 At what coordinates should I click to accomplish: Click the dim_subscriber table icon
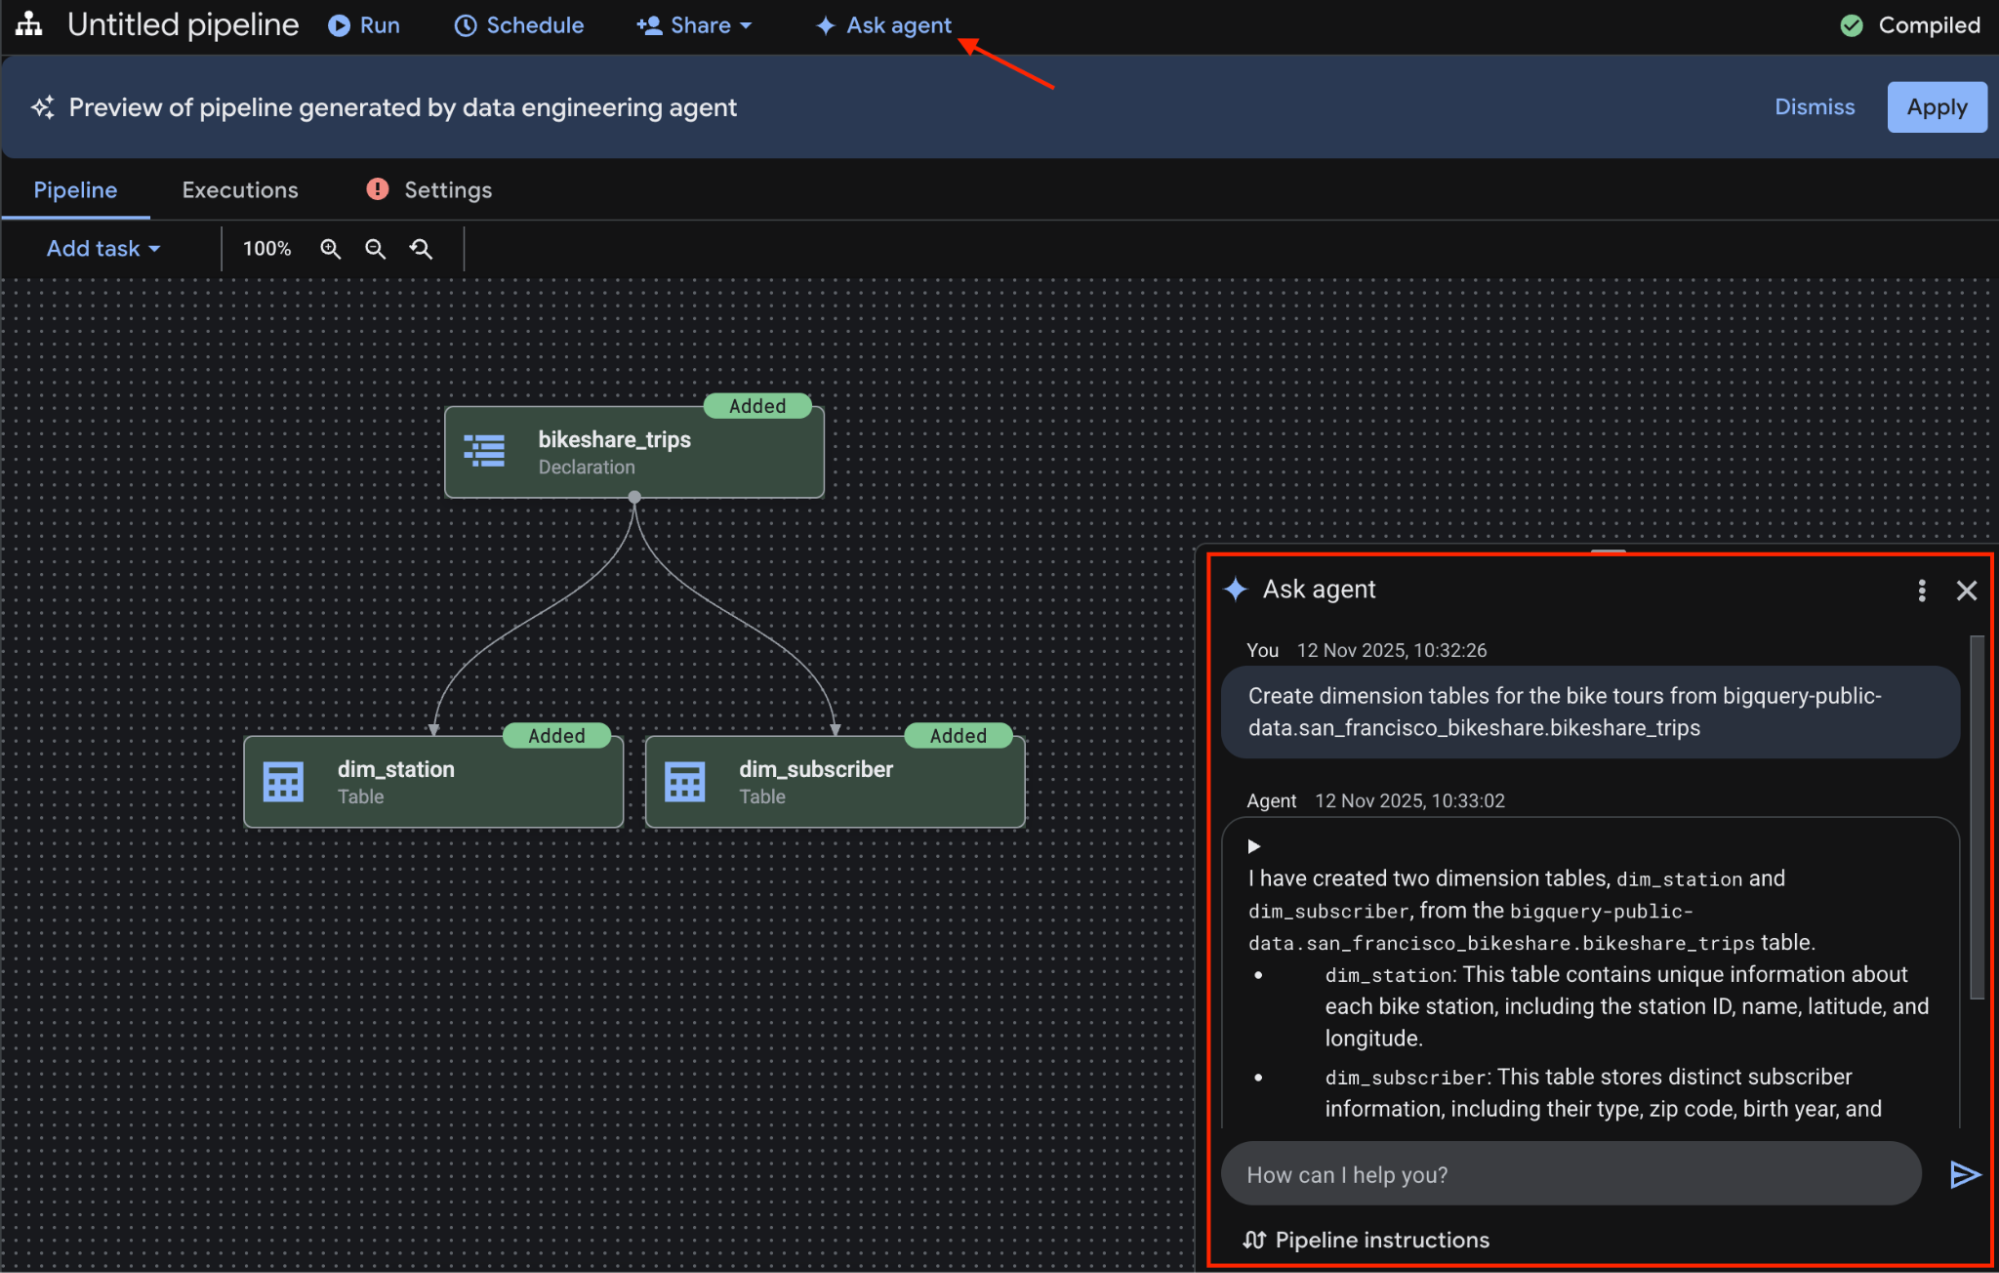[685, 782]
